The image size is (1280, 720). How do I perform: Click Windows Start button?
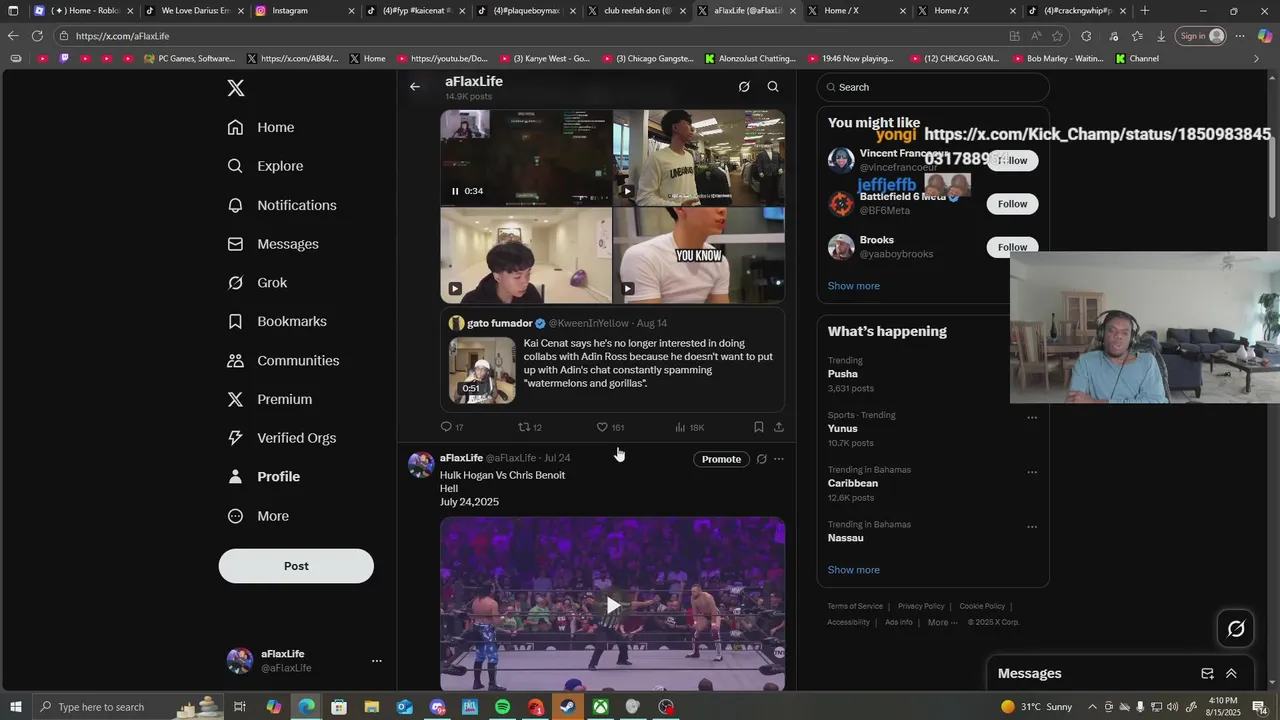tap(15, 707)
